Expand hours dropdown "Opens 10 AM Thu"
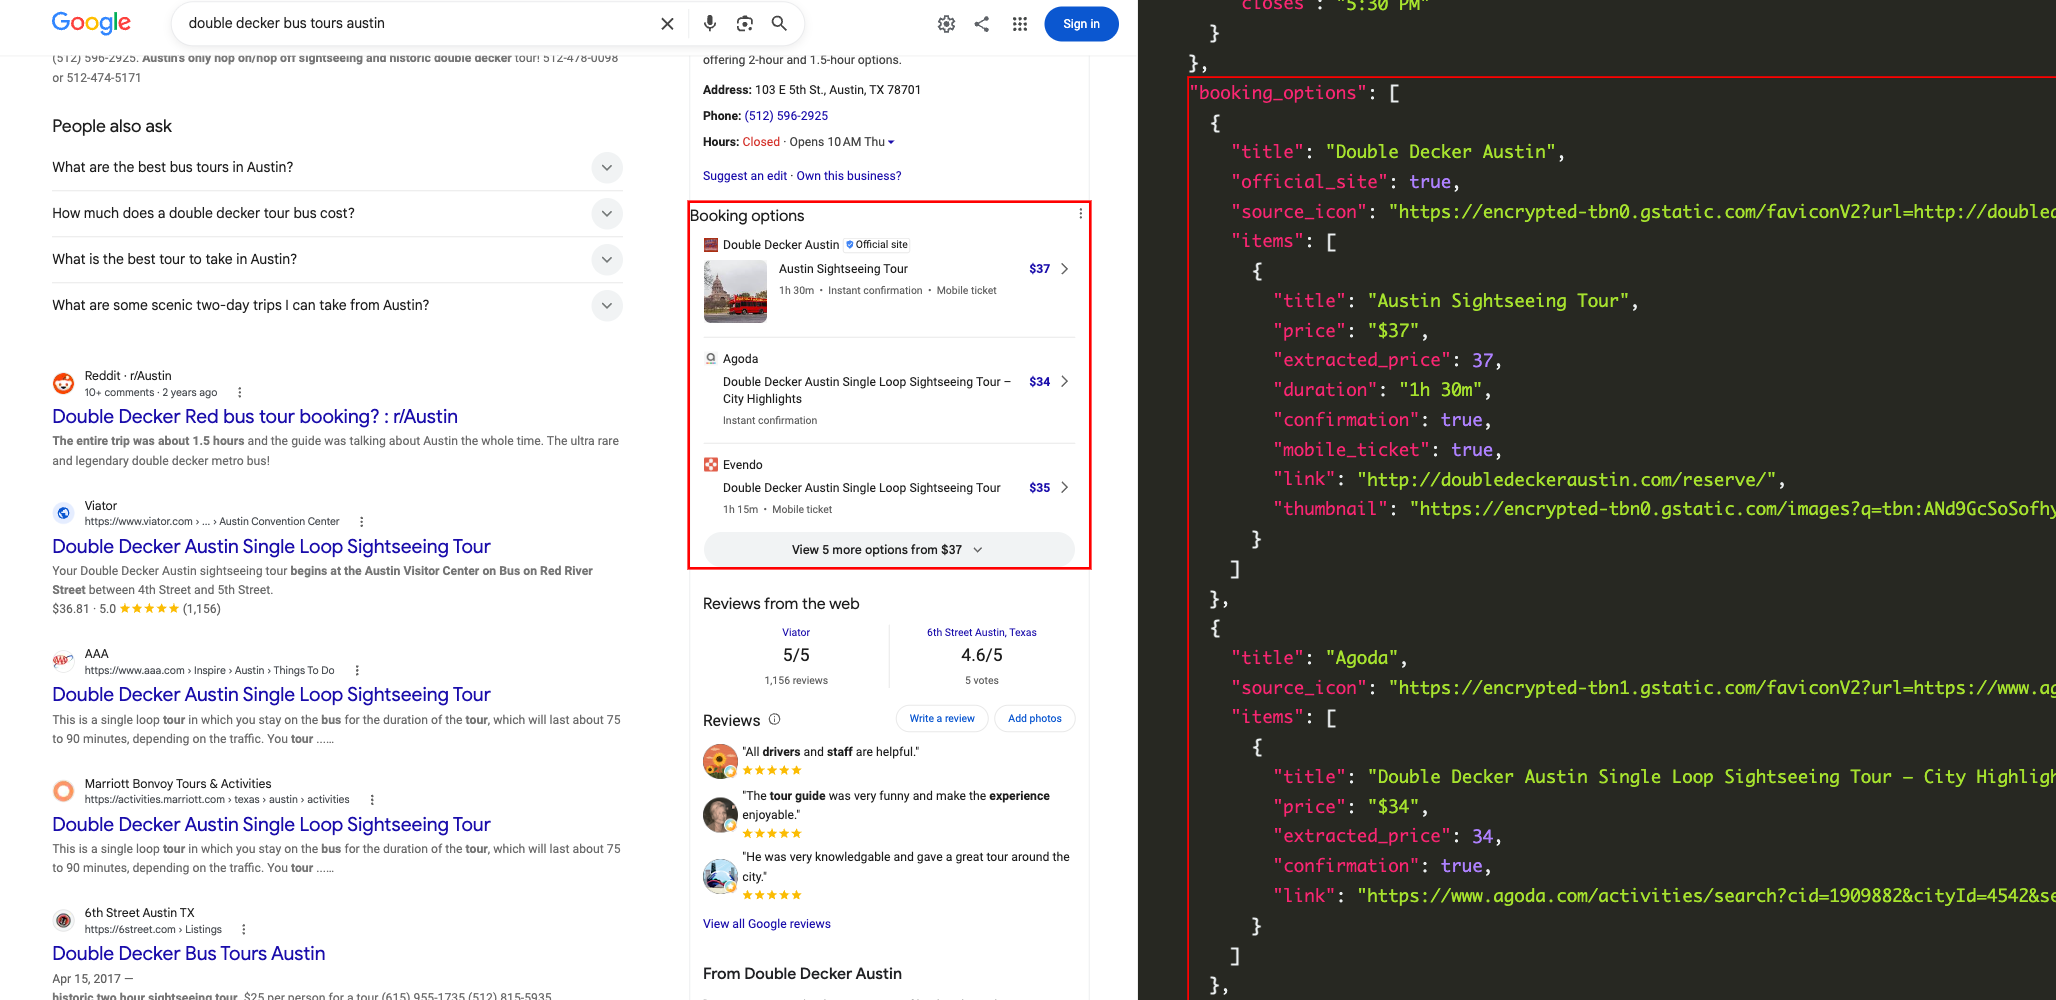Viewport: 2056px width, 1000px height. pyautogui.click(x=842, y=142)
